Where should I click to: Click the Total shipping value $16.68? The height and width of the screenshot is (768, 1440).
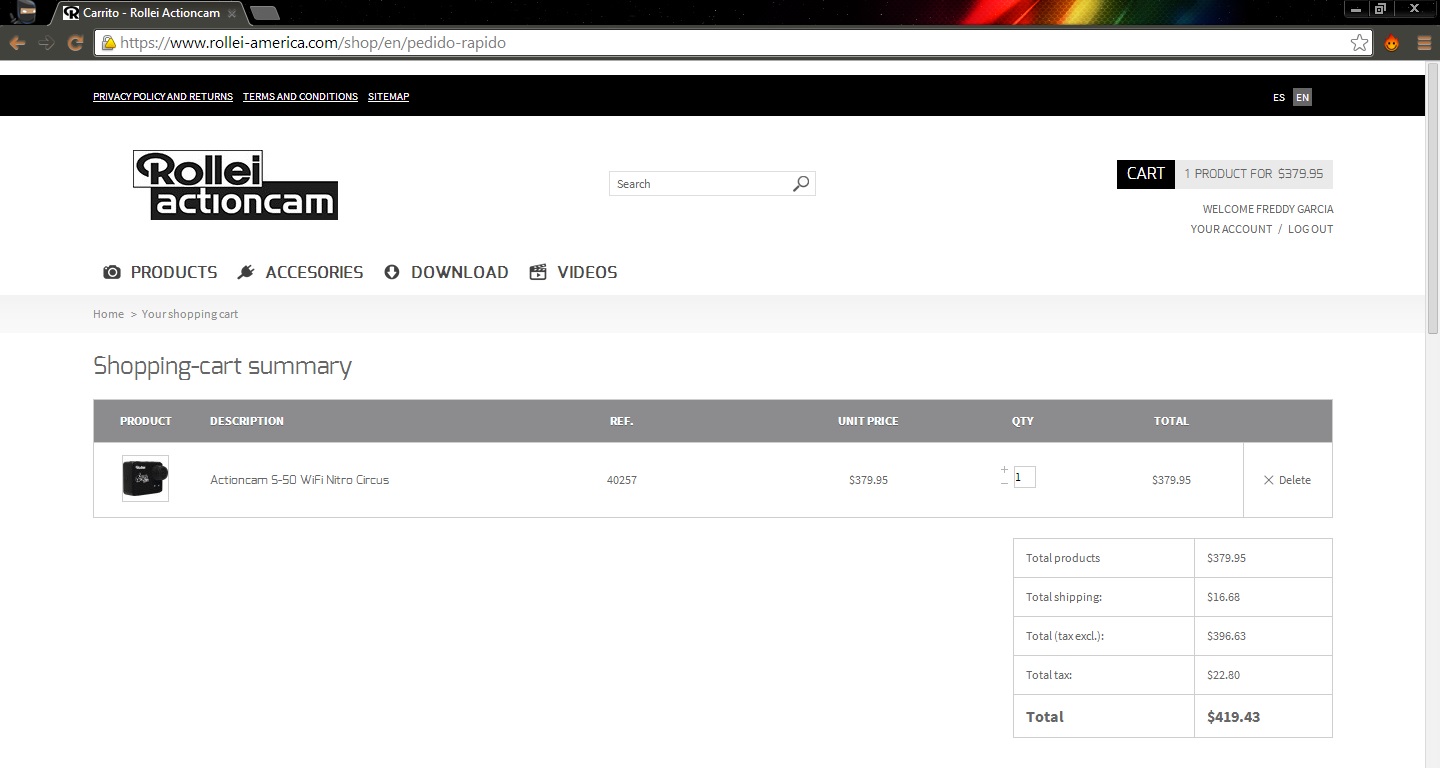click(x=1223, y=597)
